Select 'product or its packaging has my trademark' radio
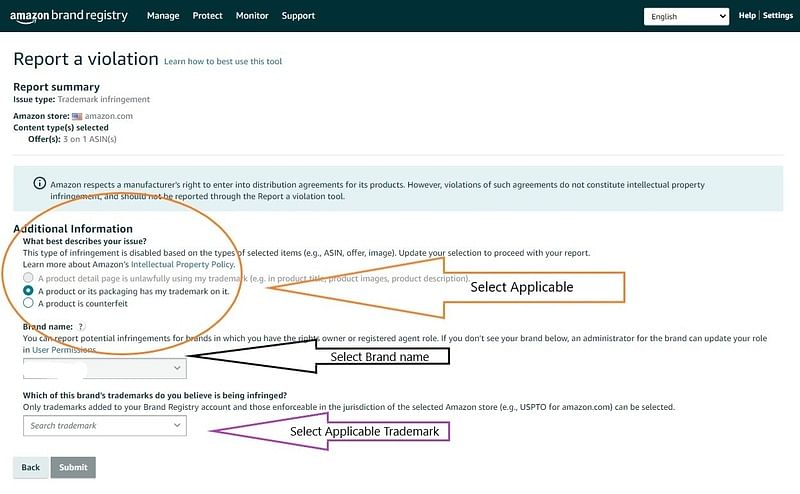This screenshot has width=800, height=494. [28, 290]
